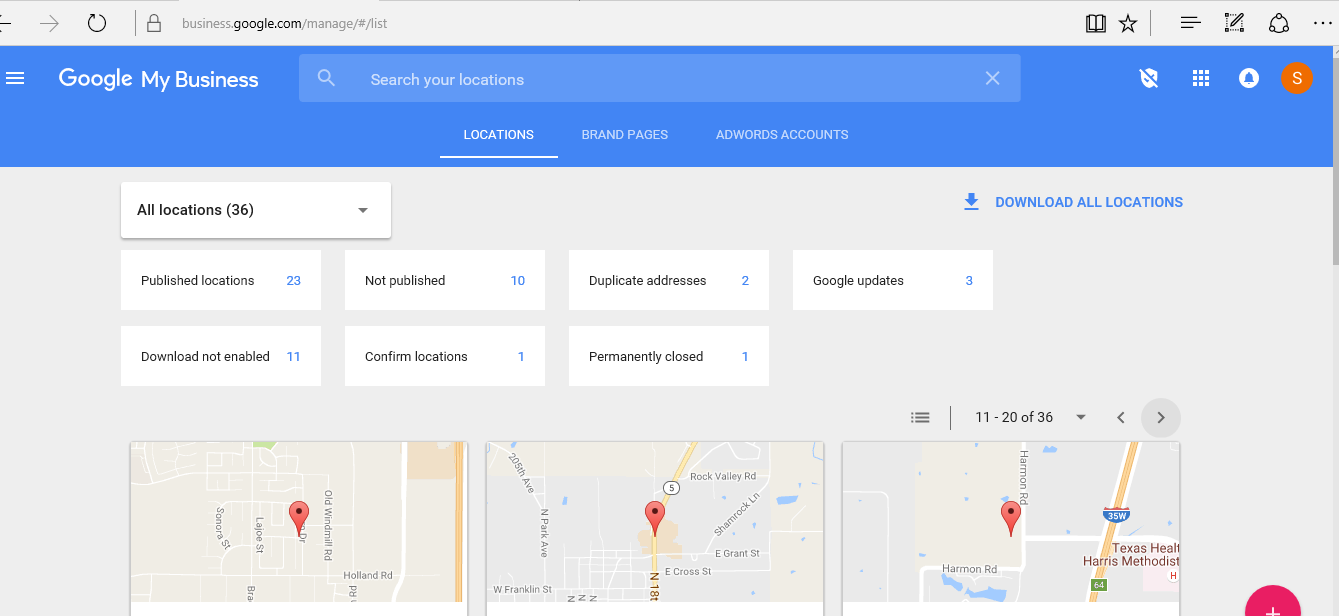Filter by Download not enabled
The height and width of the screenshot is (616, 1339).
(x=221, y=356)
